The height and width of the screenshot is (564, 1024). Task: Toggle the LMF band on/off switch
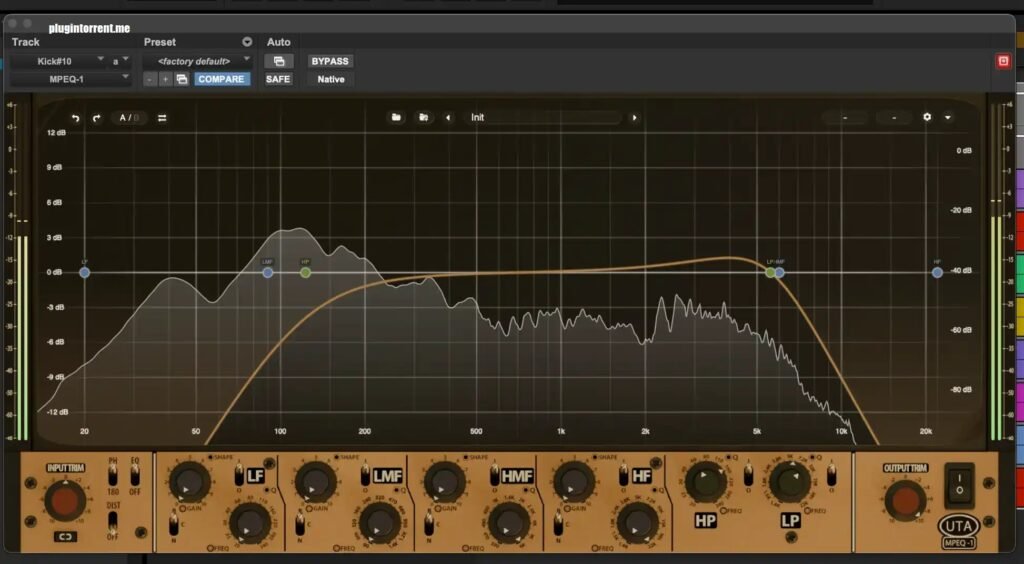point(366,477)
